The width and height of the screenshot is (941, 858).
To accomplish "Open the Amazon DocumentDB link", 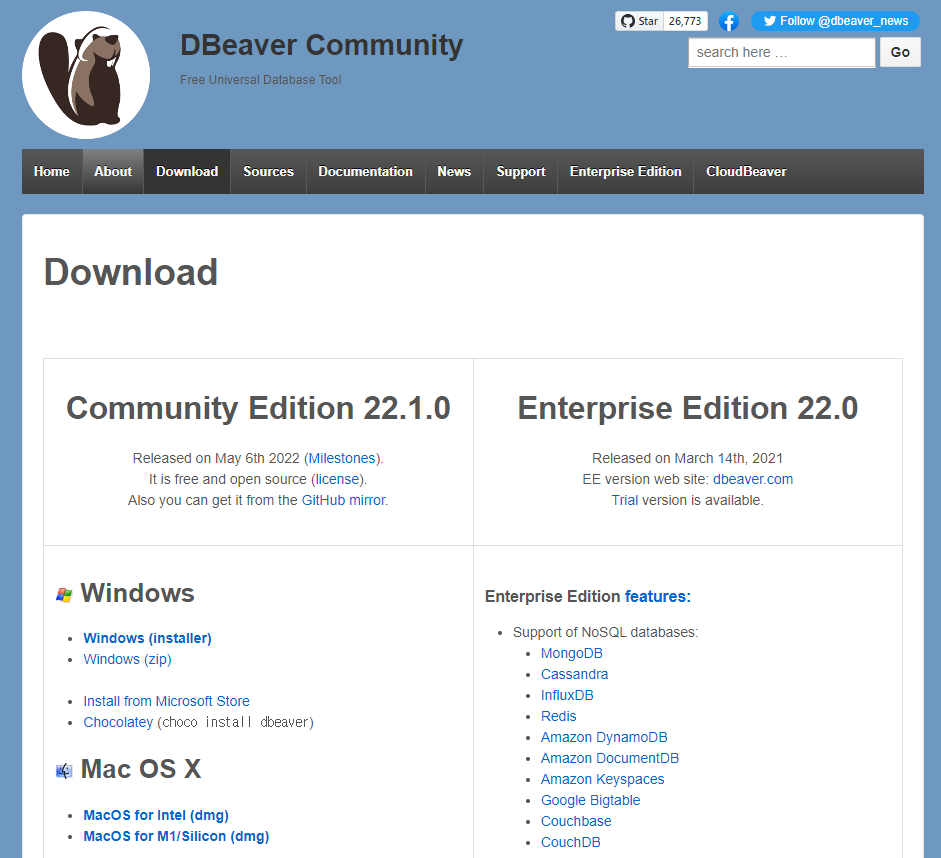I will pos(610,758).
